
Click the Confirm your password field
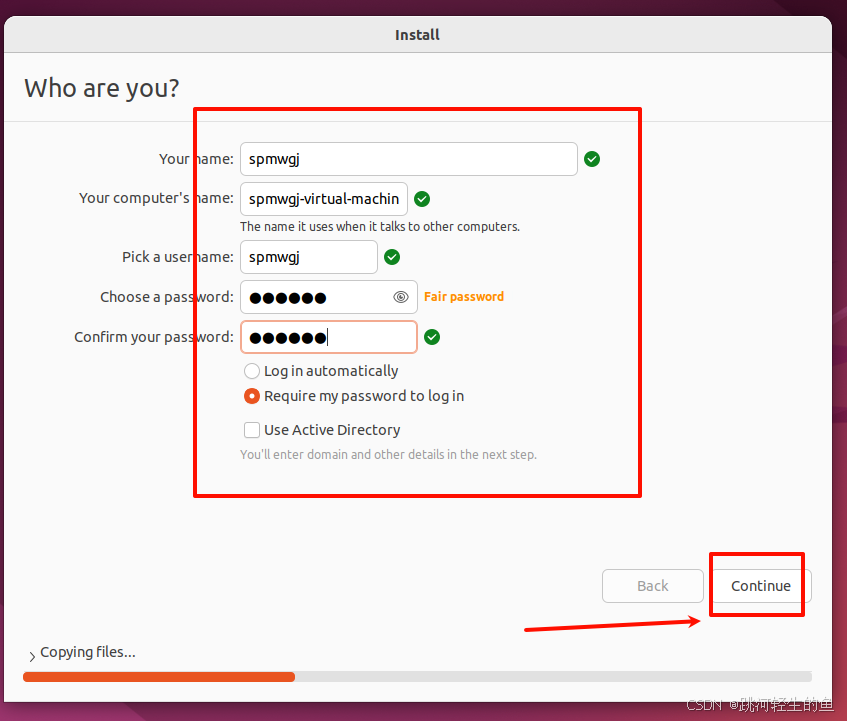coord(328,337)
